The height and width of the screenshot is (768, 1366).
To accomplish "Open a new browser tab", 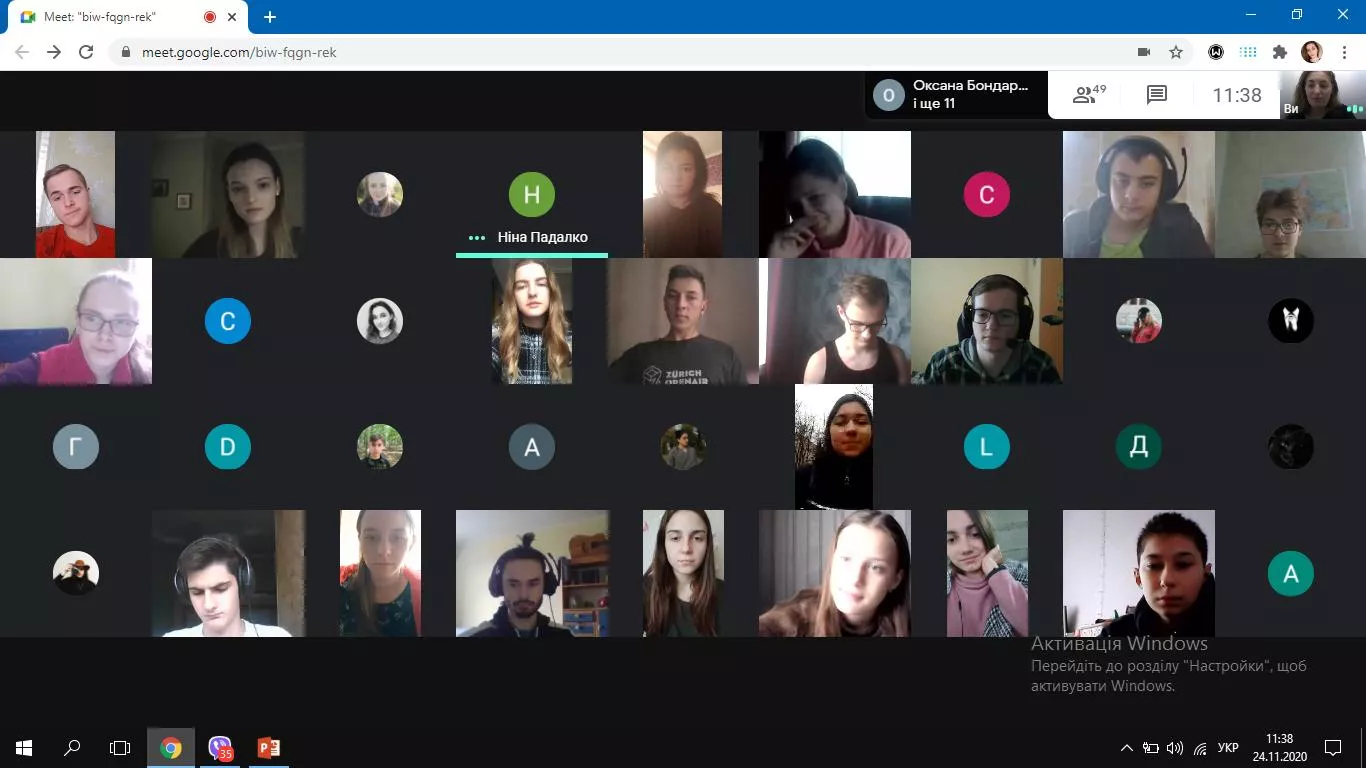I will coord(269,17).
